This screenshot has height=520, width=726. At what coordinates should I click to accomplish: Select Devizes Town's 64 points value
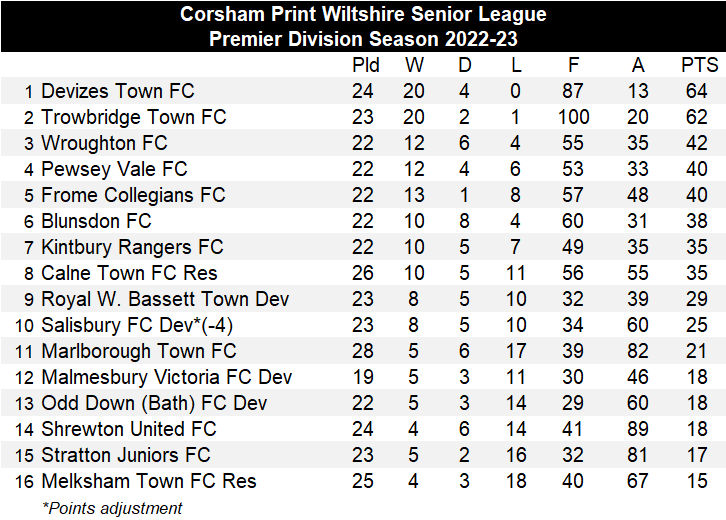[699, 91]
